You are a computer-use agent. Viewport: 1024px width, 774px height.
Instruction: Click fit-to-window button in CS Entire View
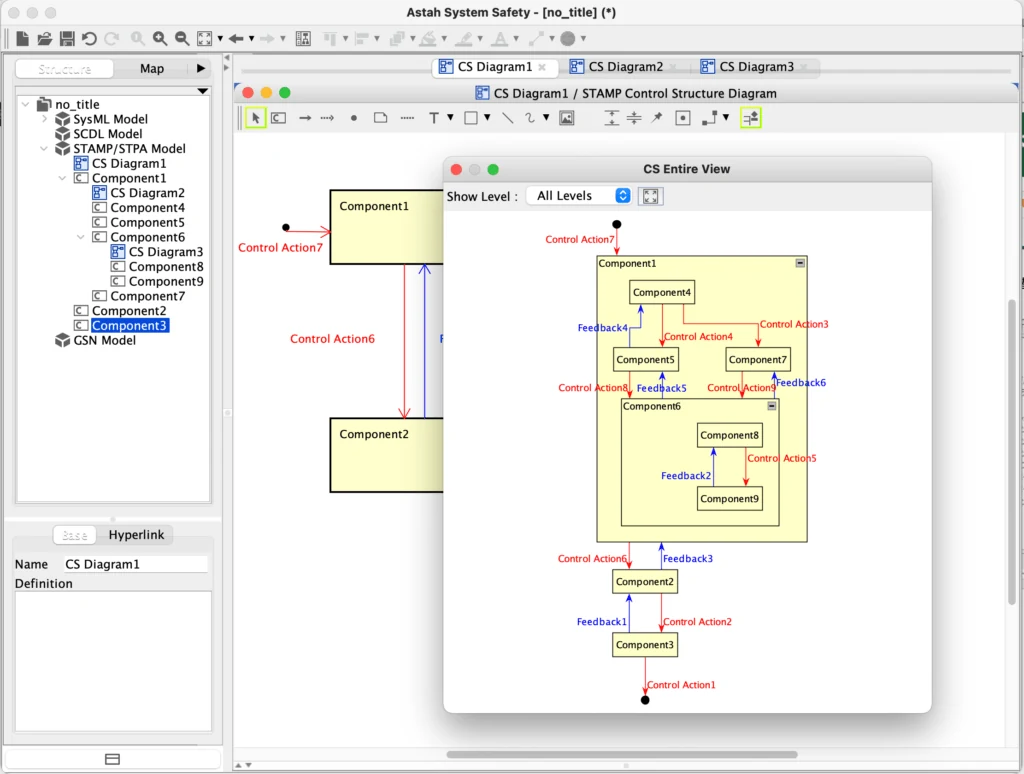click(650, 196)
